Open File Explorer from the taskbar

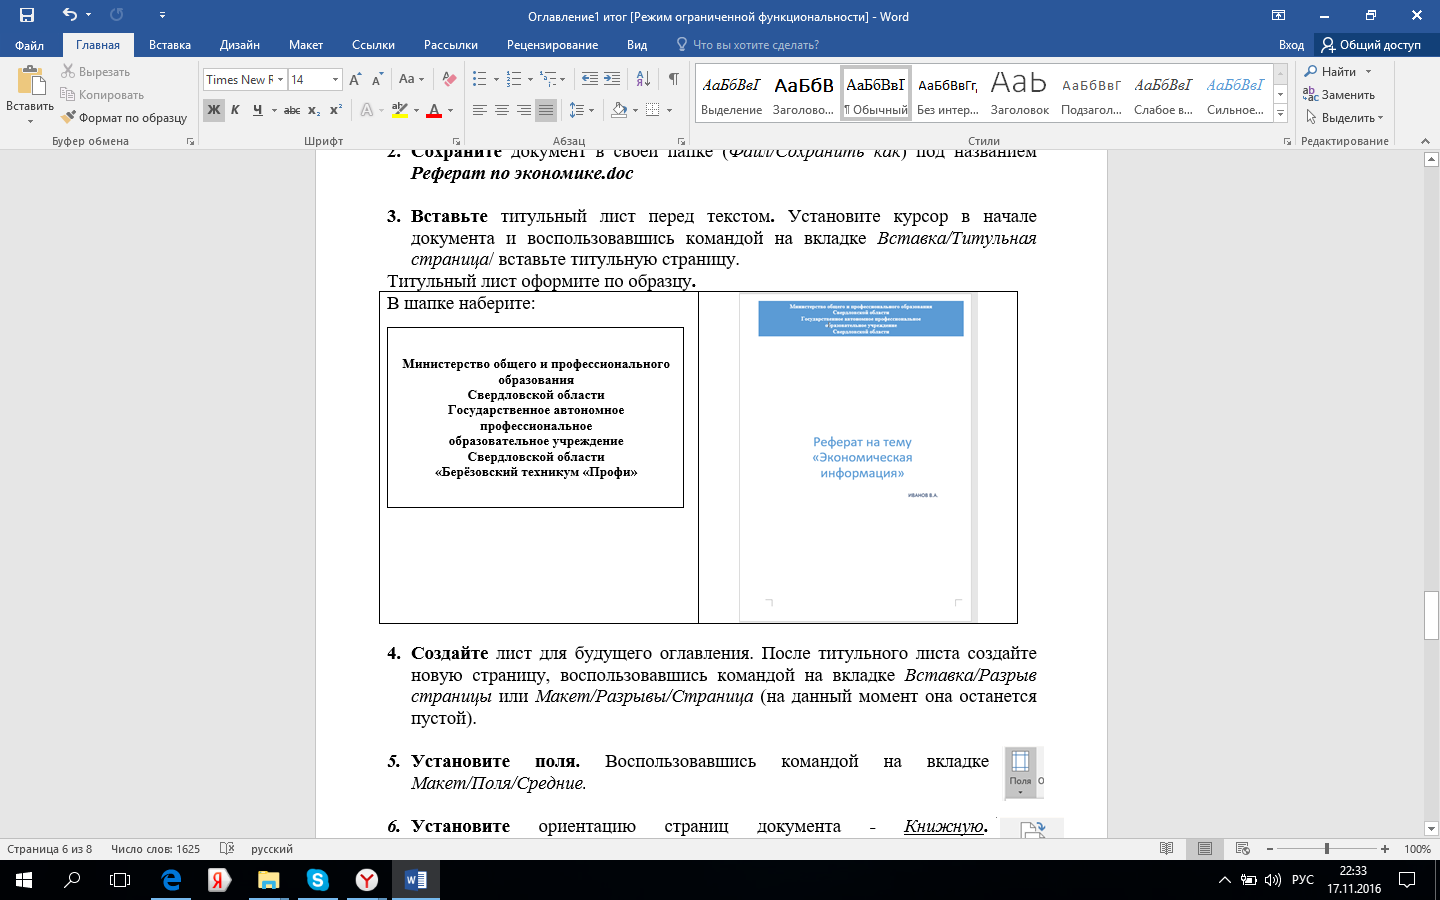268,880
